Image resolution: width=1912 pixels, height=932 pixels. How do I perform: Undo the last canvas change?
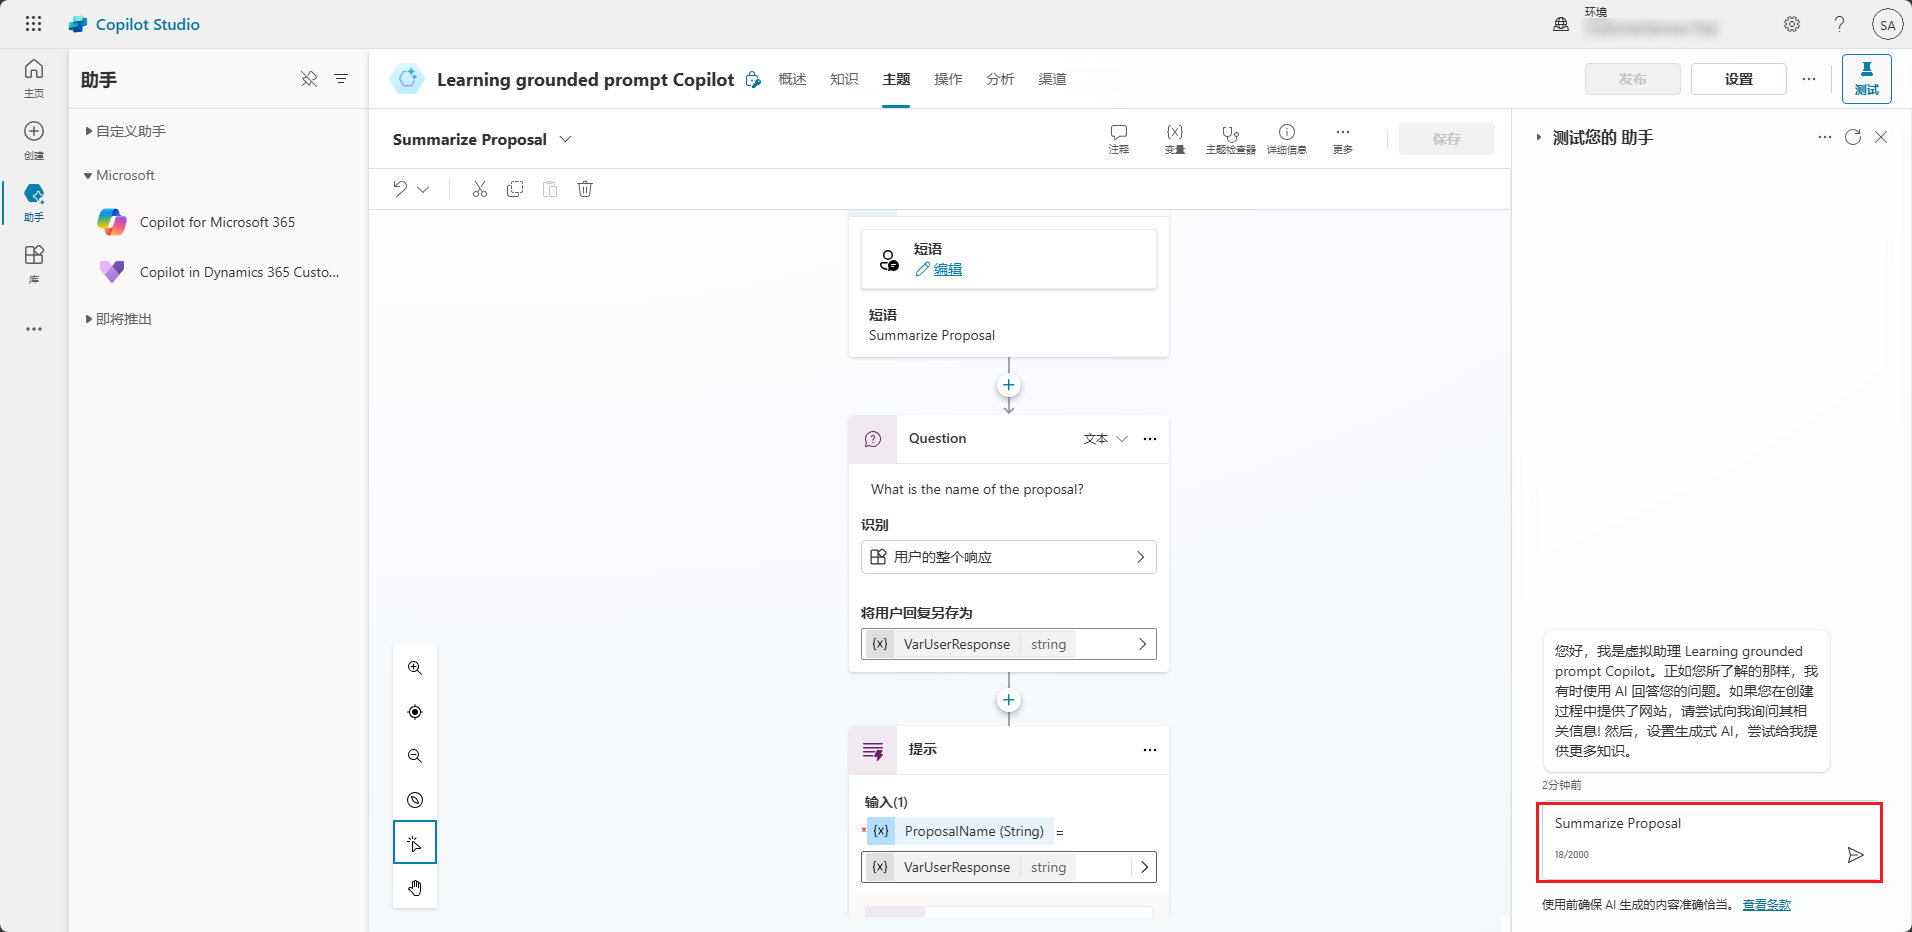[400, 189]
